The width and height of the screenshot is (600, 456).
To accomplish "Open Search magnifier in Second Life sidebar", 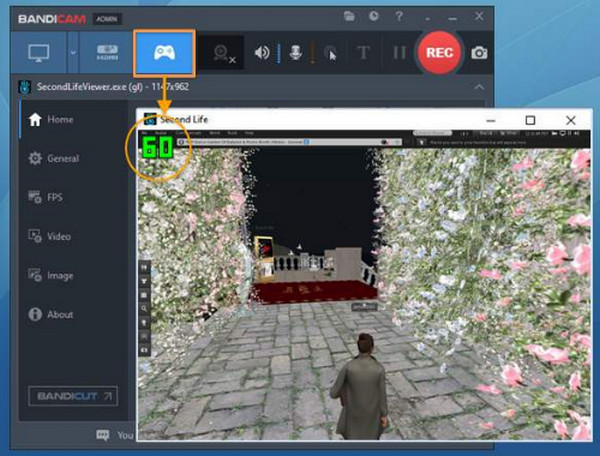I will point(144,308).
